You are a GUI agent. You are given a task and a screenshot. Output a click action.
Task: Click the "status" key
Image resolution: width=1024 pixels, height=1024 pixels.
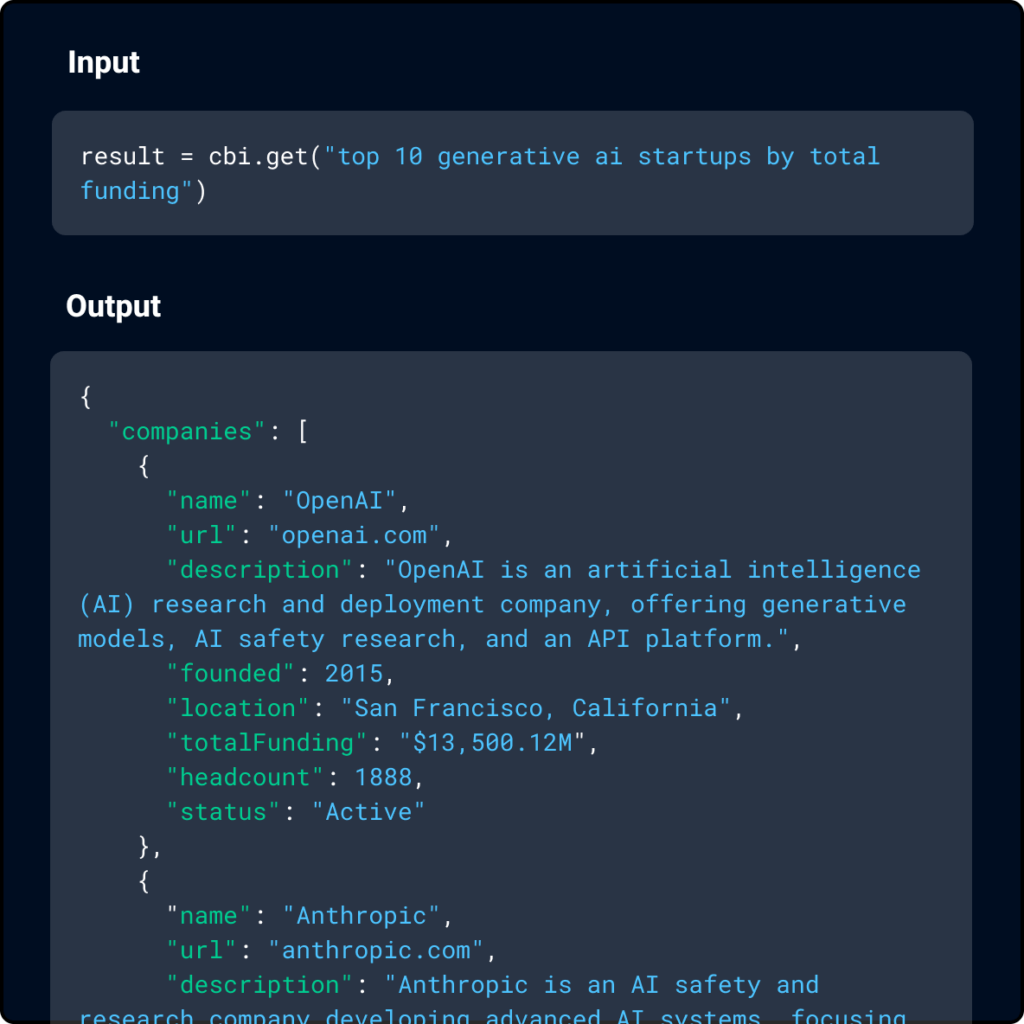point(224,812)
